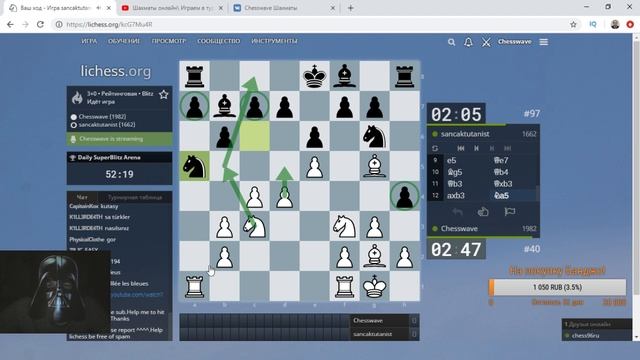Open the notifications bell

(x=468, y=42)
